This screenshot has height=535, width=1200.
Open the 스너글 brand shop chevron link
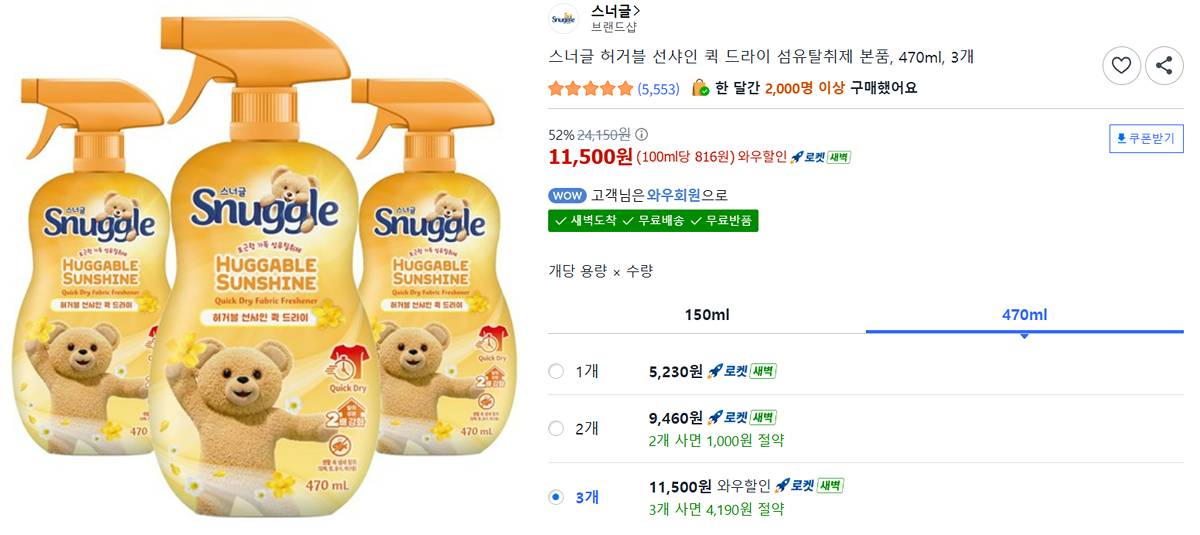tap(616, 11)
